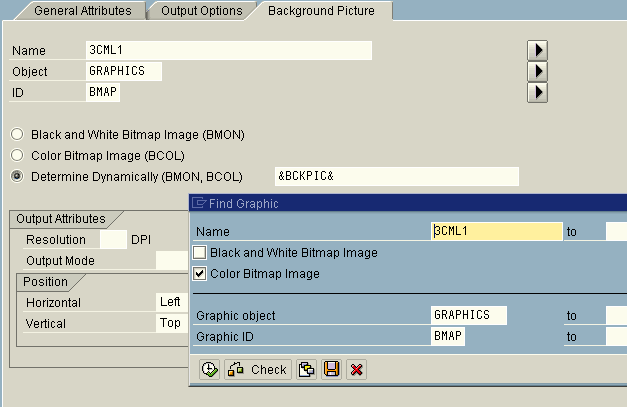This screenshot has width=627, height=407.
Task: Click the &BCKPIC& dynamic variable field
Action: point(396,176)
